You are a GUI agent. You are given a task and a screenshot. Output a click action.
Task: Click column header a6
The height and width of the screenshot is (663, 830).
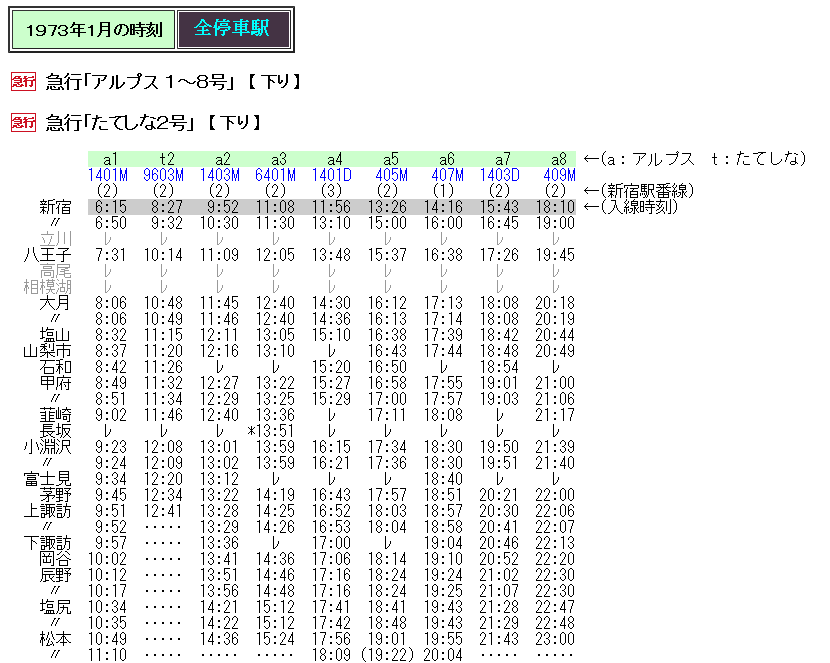[x=447, y=159]
